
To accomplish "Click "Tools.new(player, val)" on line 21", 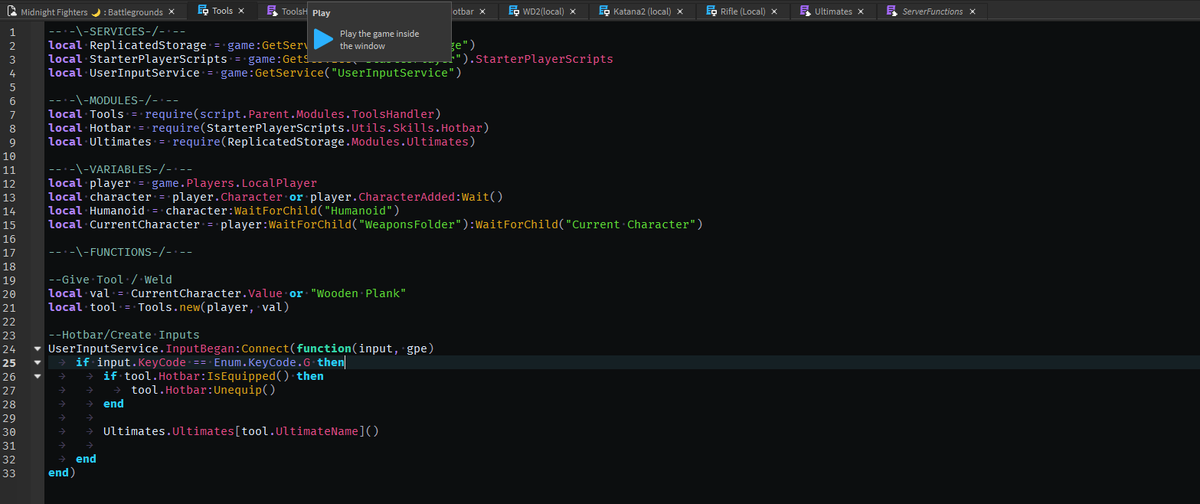I will tap(213, 308).
